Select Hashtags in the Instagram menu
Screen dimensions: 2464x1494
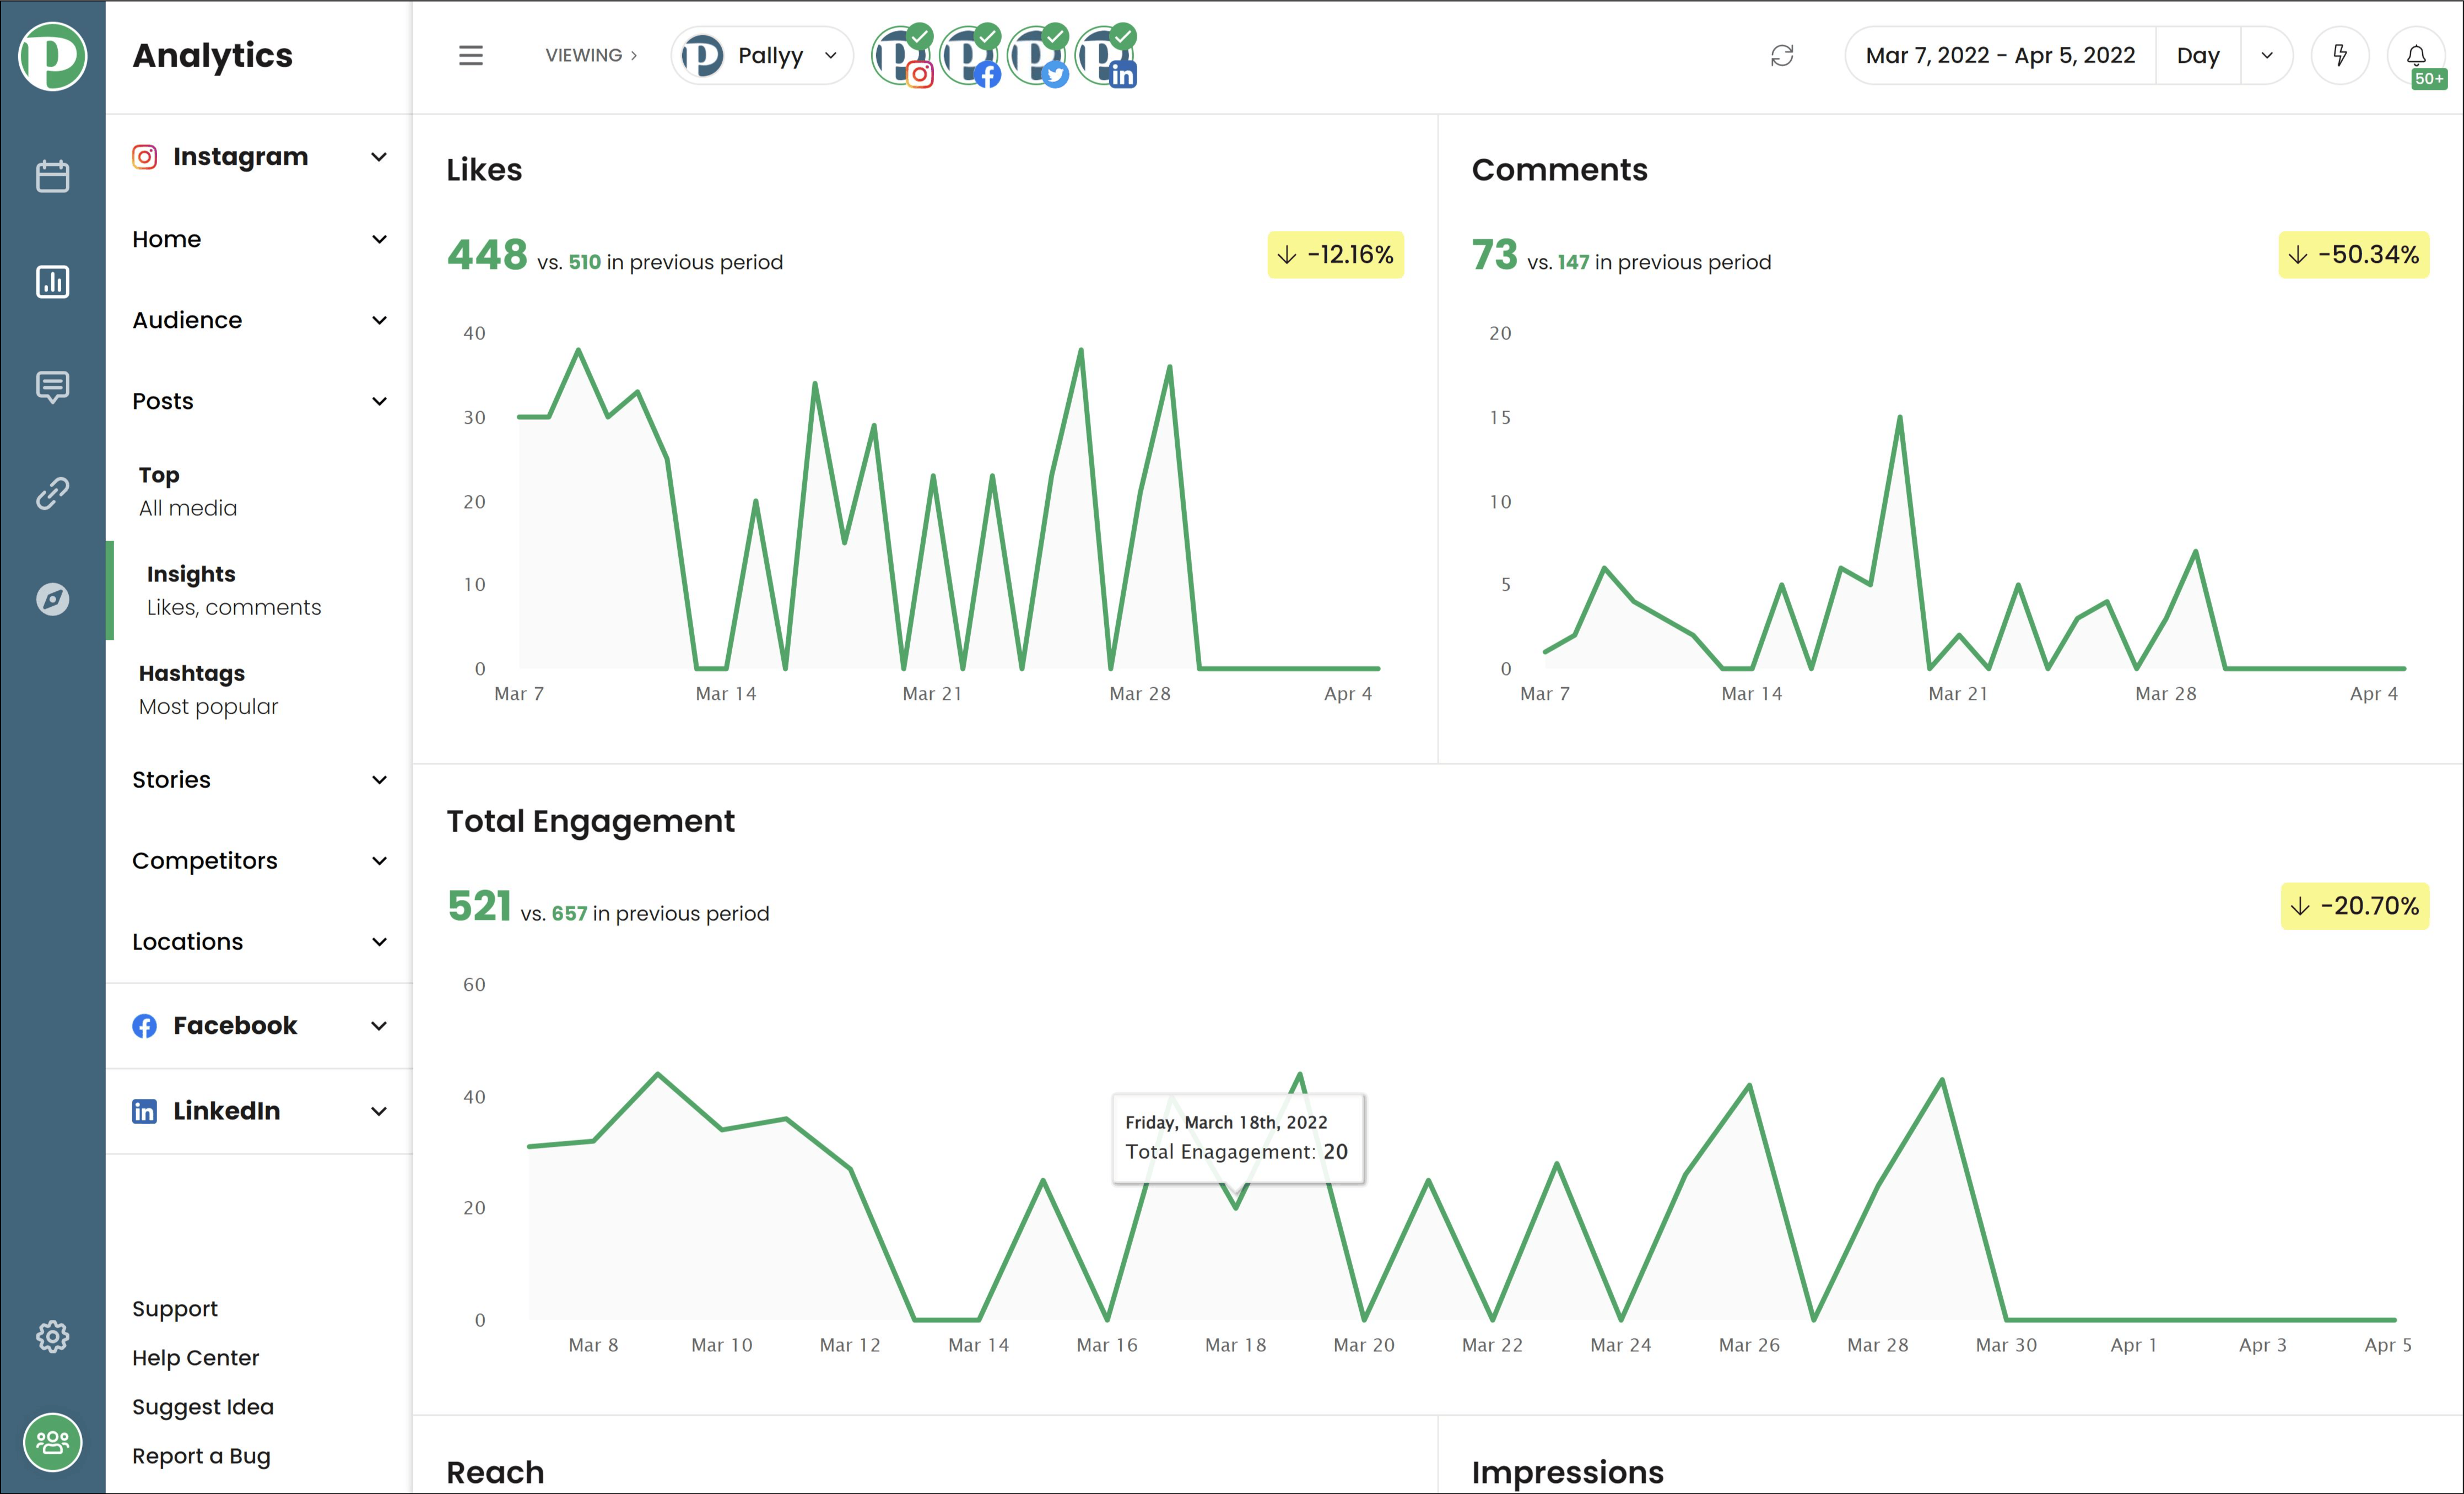click(192, 672)
